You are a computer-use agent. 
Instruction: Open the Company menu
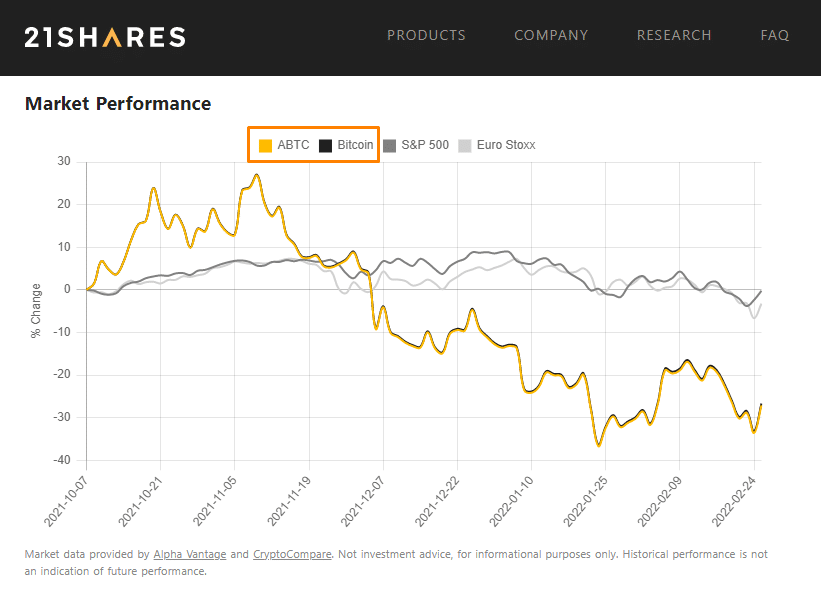coord(551,35)
